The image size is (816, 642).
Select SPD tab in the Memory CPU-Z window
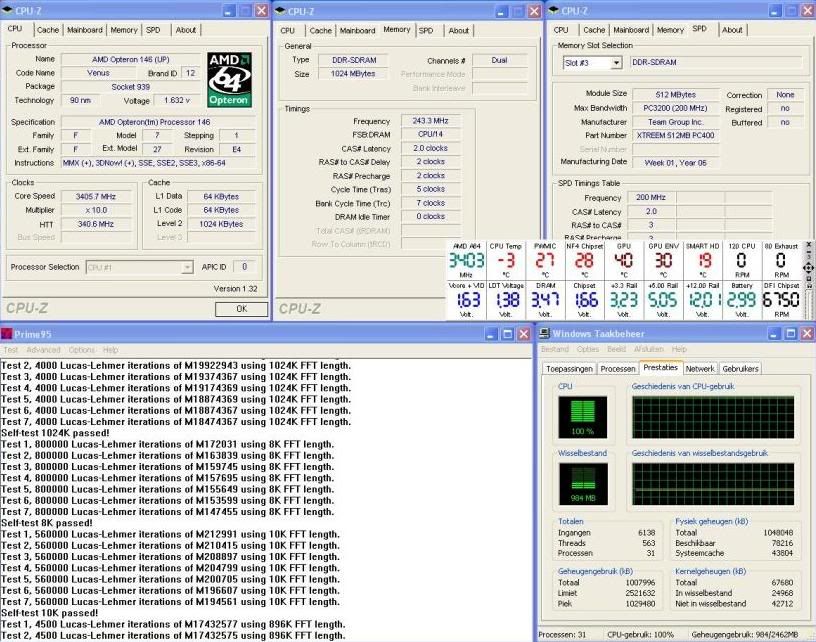pos(426,31)
